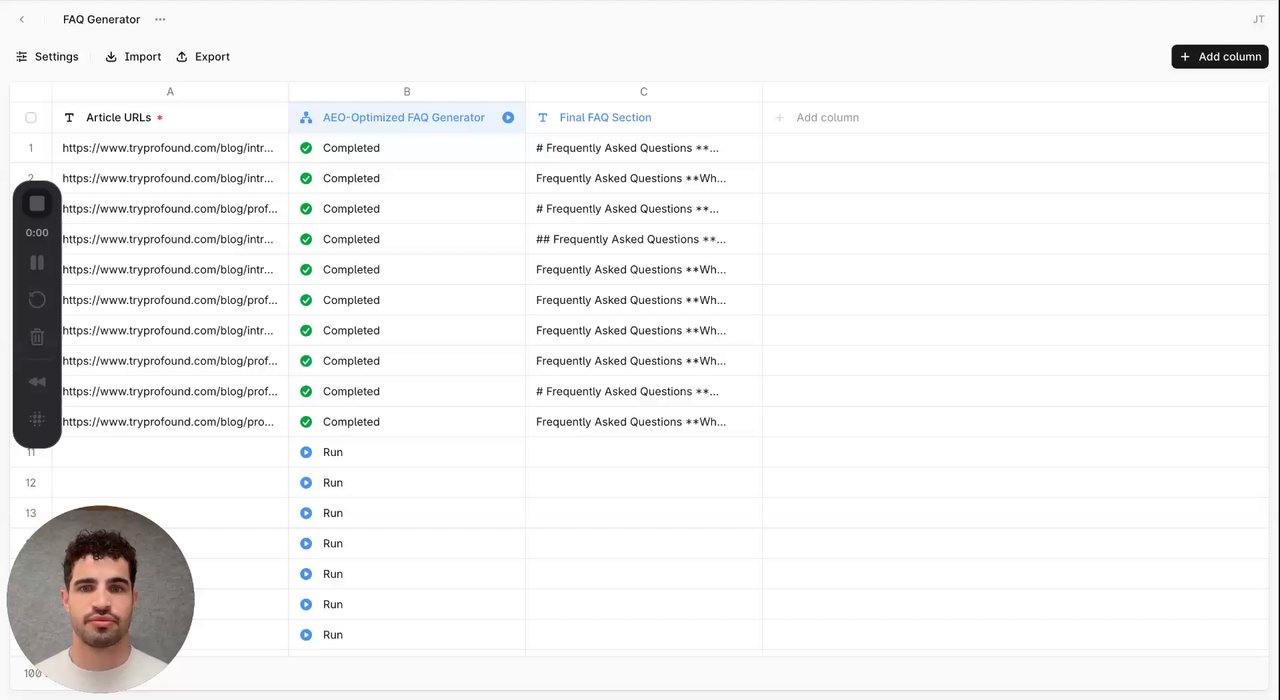The height and width of the screenshot is (700, 1280).
Task: Click the back arrow beside FAQ Generator
Action: pyautogui.click(x=22, y=19)
